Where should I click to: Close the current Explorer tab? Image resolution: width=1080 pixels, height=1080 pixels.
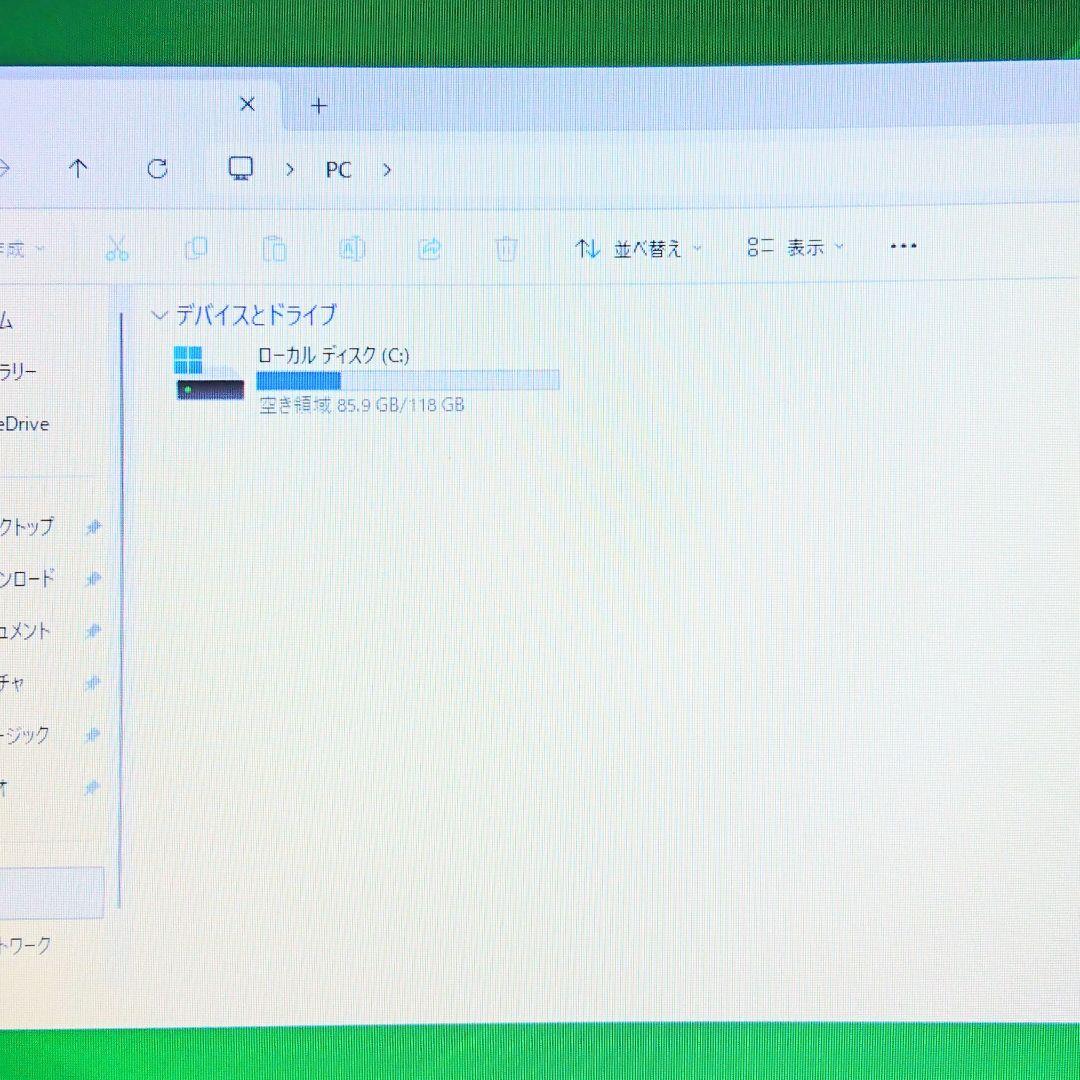(248, 104)
